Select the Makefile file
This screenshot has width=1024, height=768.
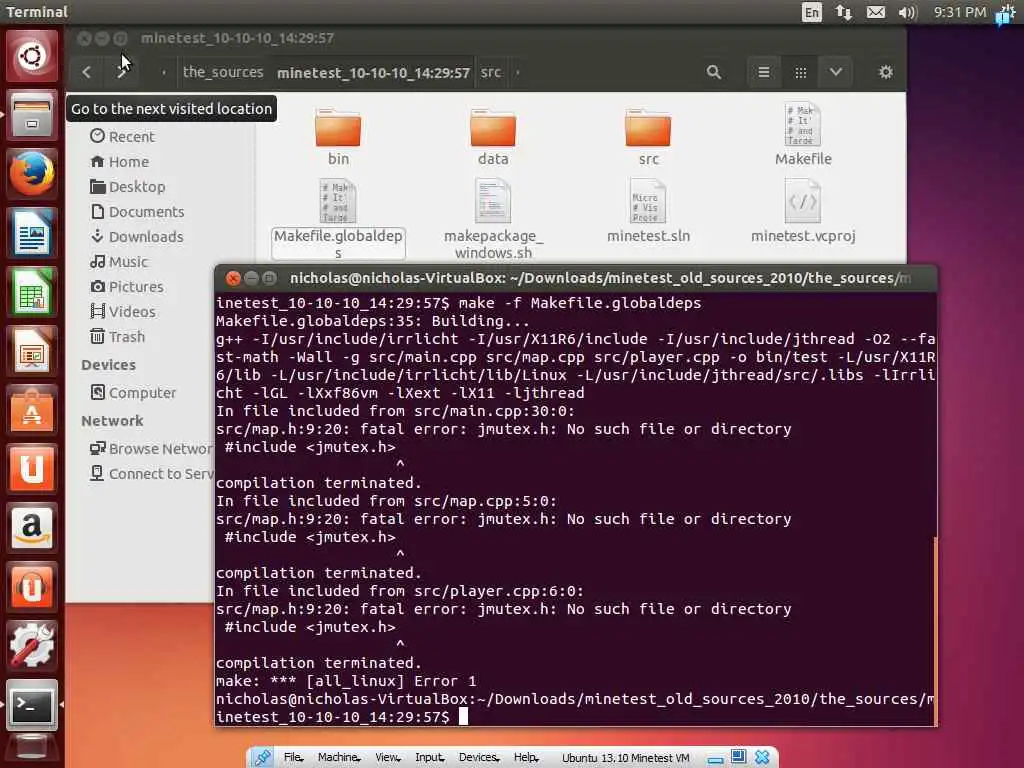pyautogui.click(x=803, y=134)
